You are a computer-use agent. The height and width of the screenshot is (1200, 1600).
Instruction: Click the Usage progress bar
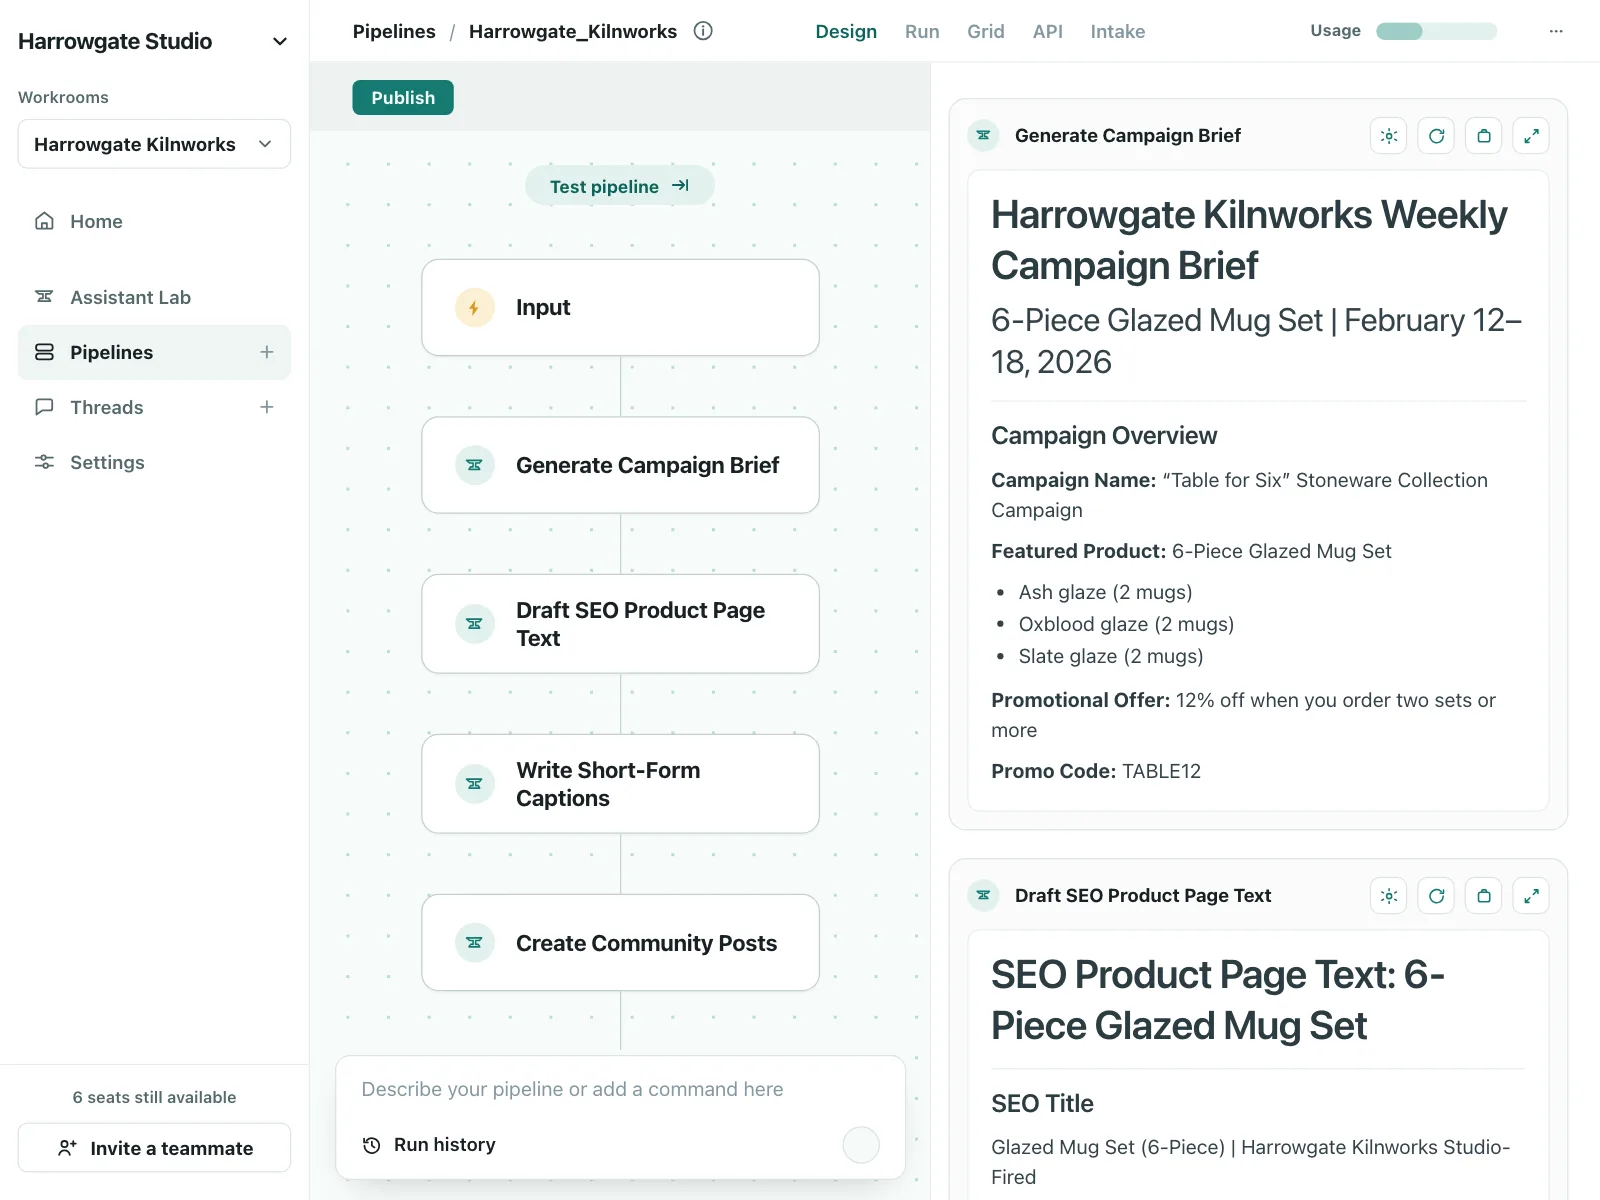1437,31
